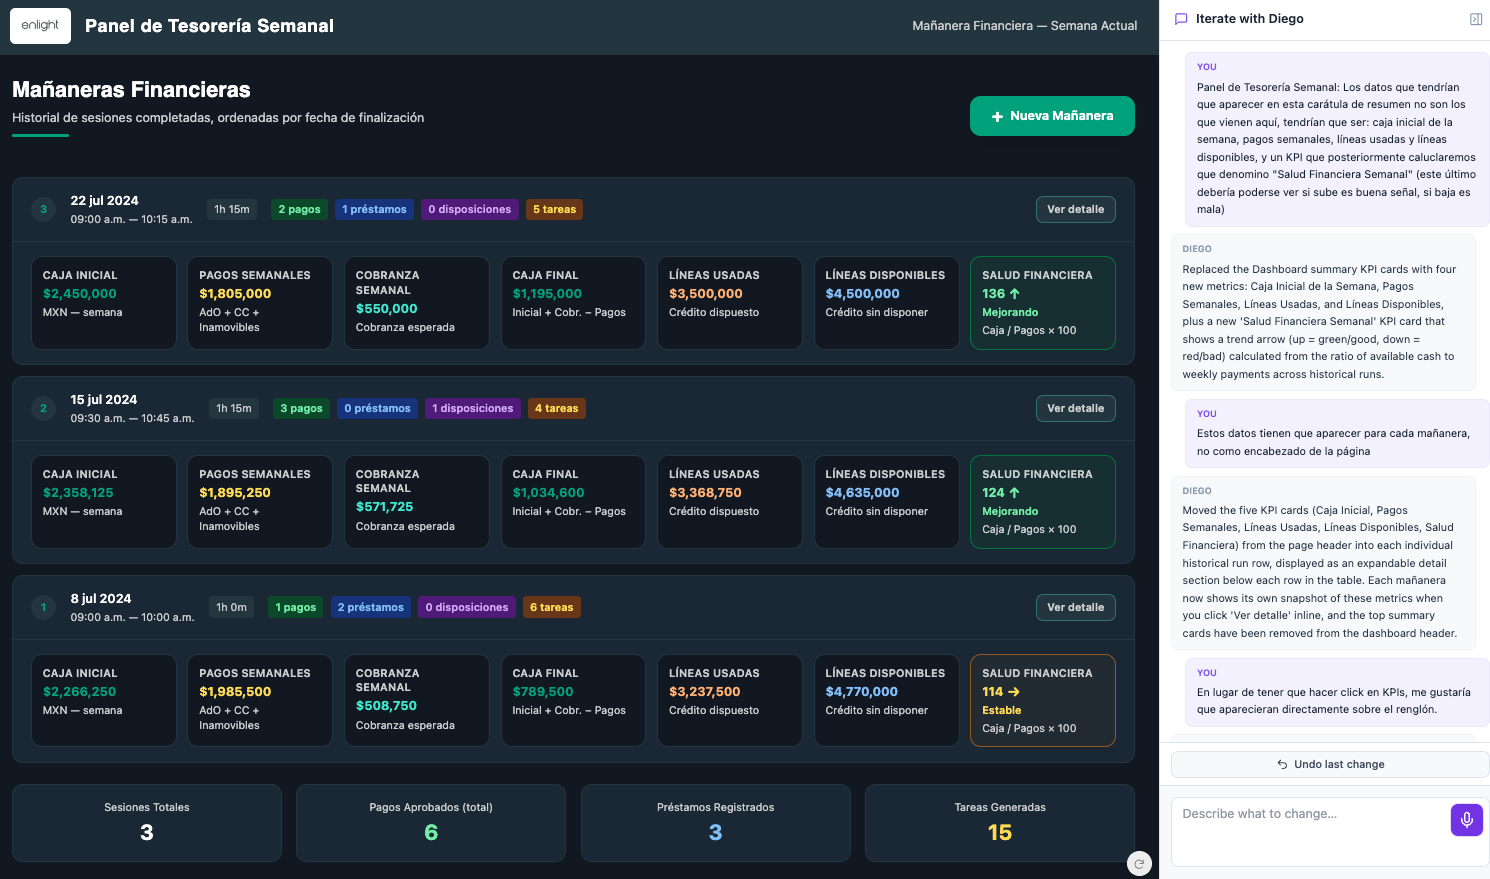Click the 2 pagos tag on 22 jul
The height and width of the screenshot is (879, 1490).
coord(299,209)
